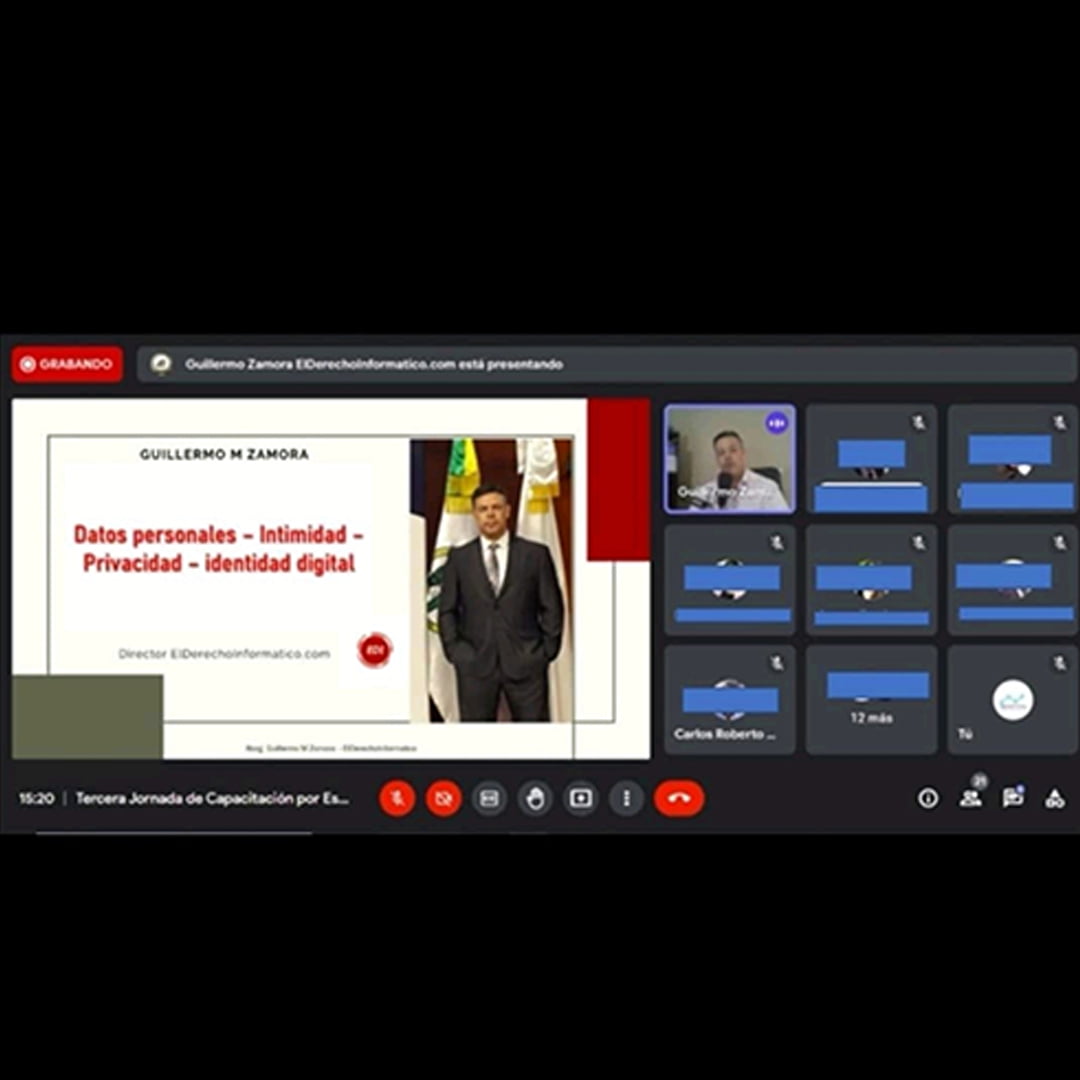
Task: Click the meeting title 'Tercera Jornada de Capacitación'
Action: click(x=213, y=799)
